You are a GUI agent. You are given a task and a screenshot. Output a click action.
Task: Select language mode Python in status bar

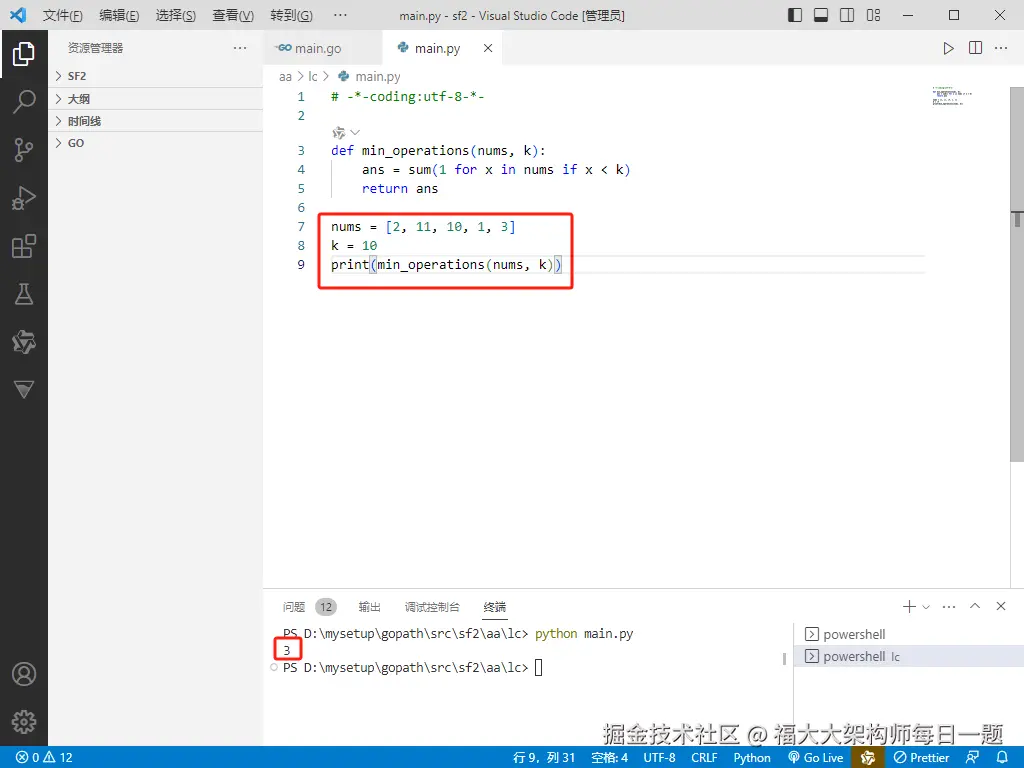[x=752, y=758]
